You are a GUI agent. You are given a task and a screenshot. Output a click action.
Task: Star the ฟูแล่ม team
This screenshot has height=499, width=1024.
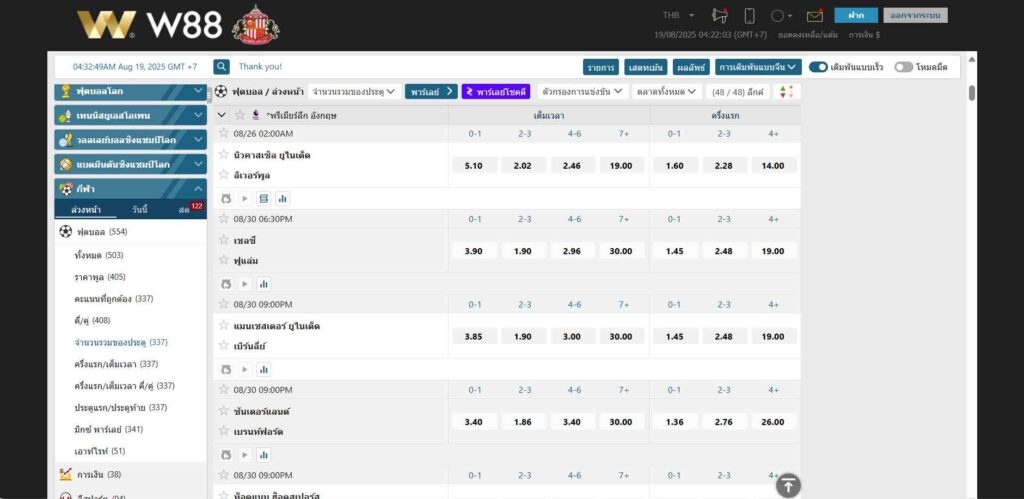[x=223, y=260]
